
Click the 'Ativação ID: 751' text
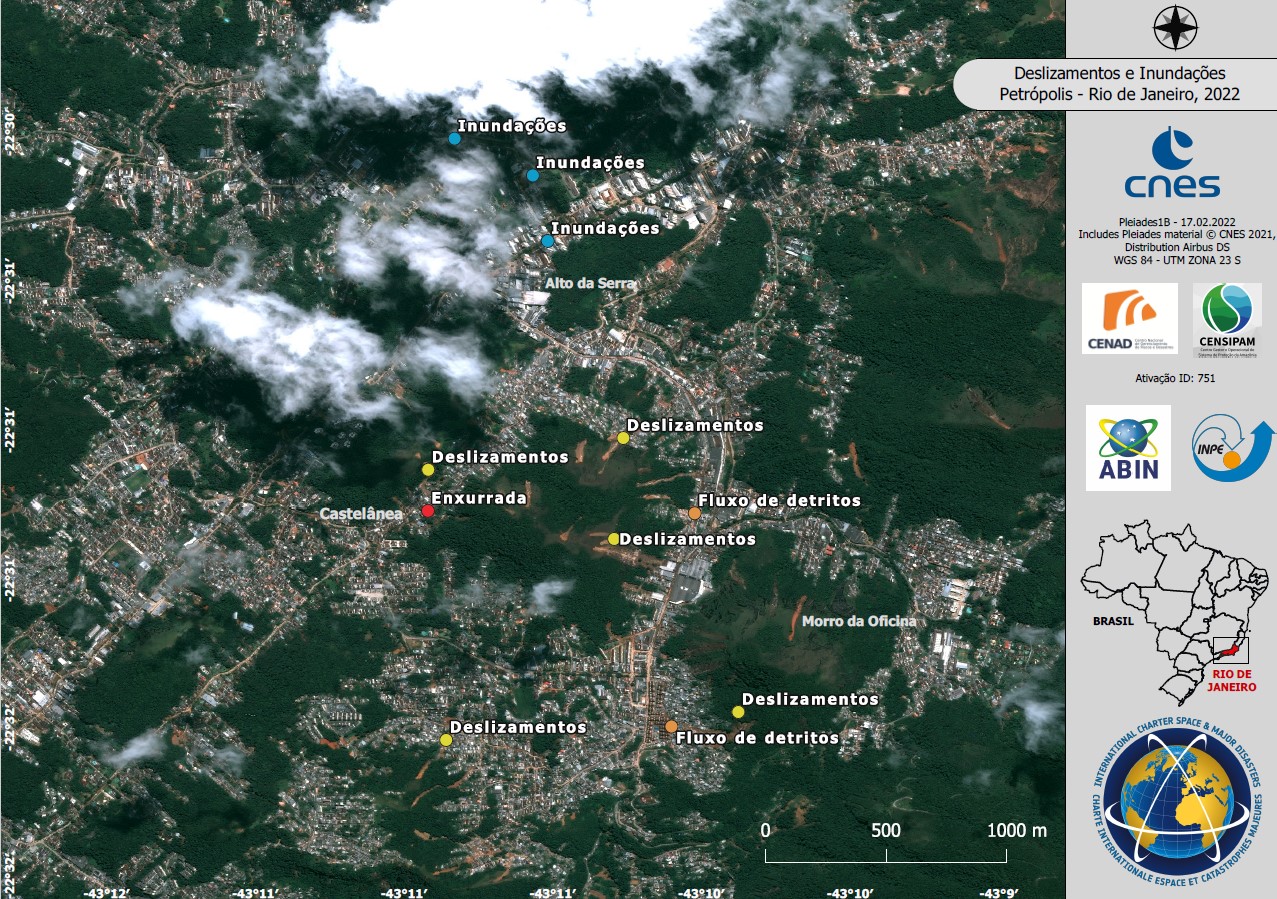(x=1175, y=379)
